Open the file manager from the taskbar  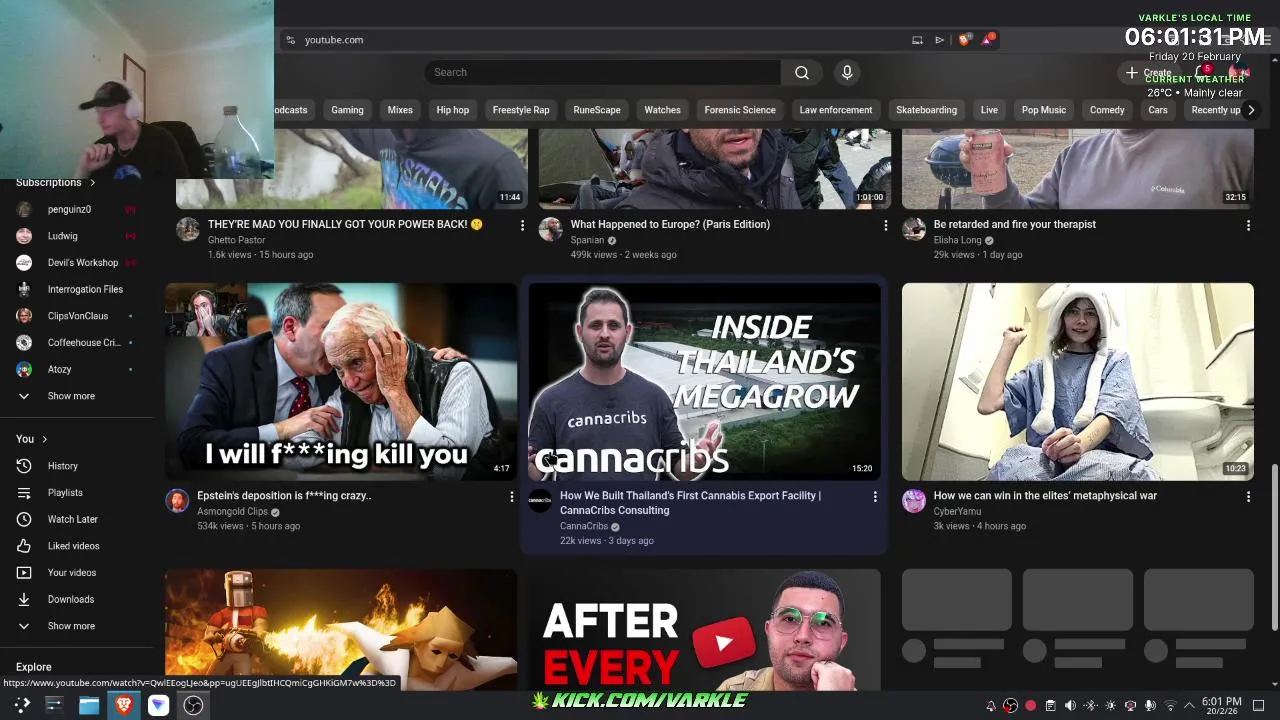(x=89, y=705)
